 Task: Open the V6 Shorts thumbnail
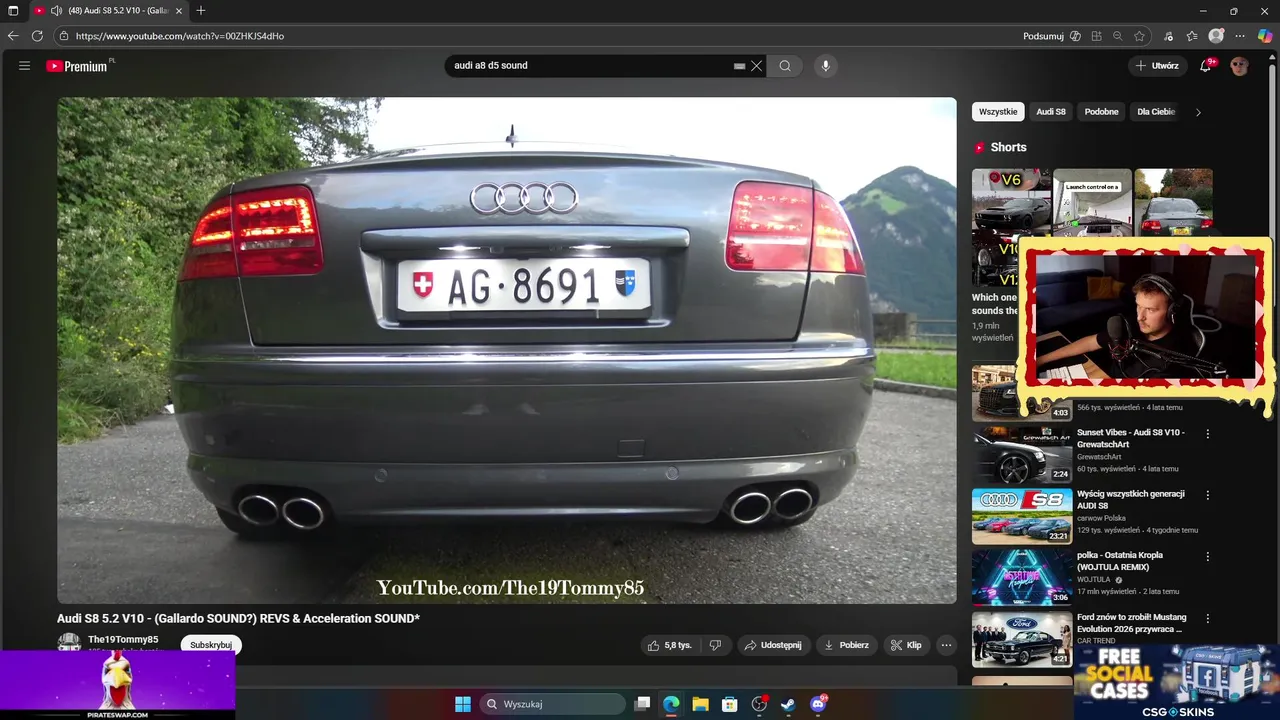point(1011,227)
